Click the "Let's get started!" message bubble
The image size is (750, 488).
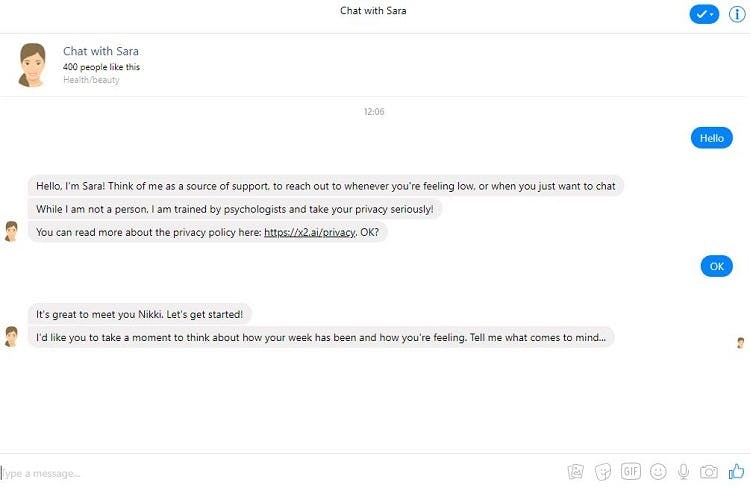coord(139,313)
